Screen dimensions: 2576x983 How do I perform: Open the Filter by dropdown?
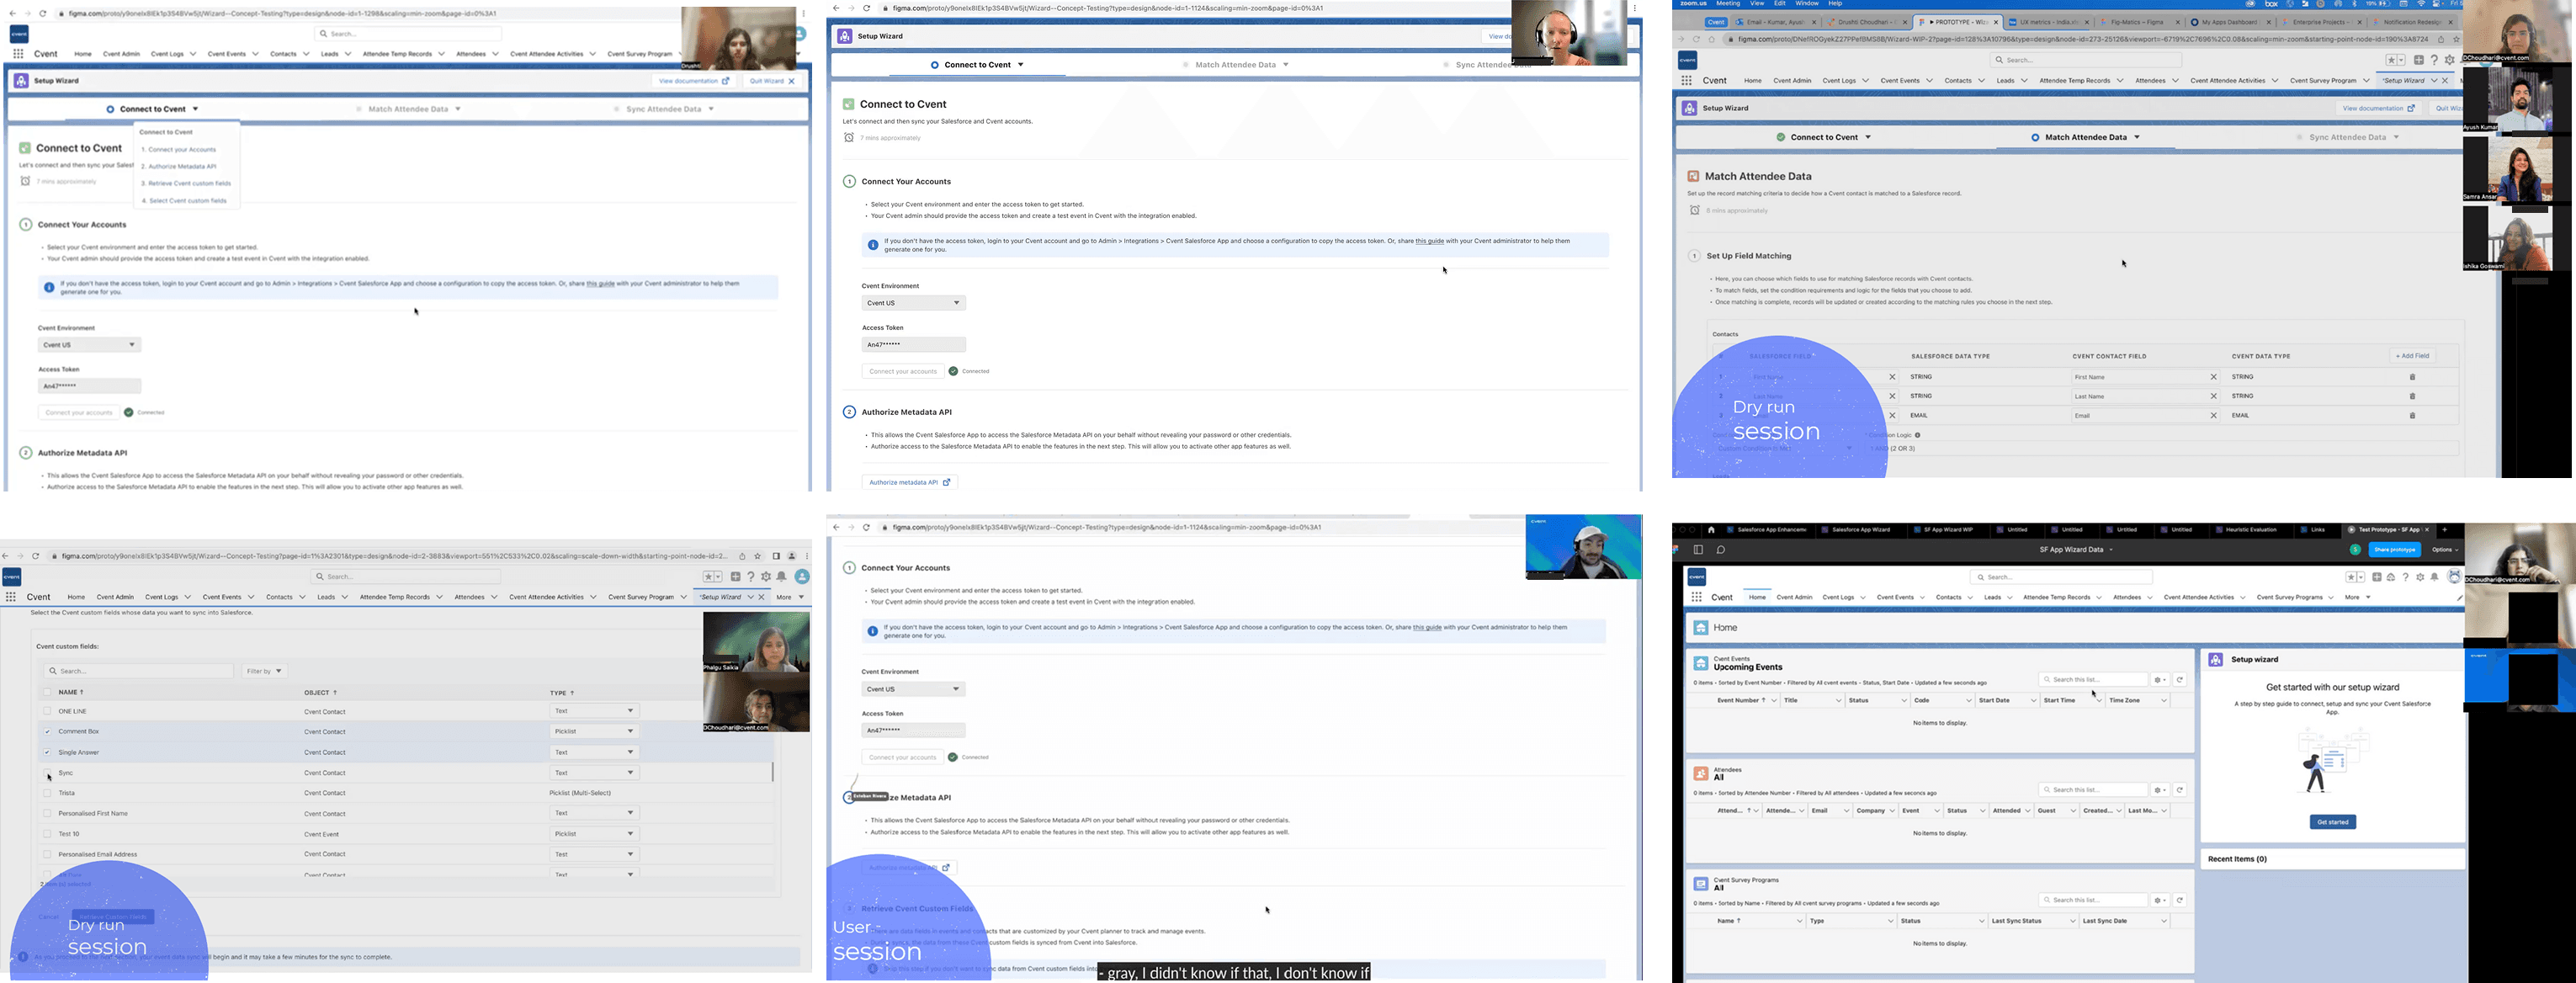[x=265, y=671]
